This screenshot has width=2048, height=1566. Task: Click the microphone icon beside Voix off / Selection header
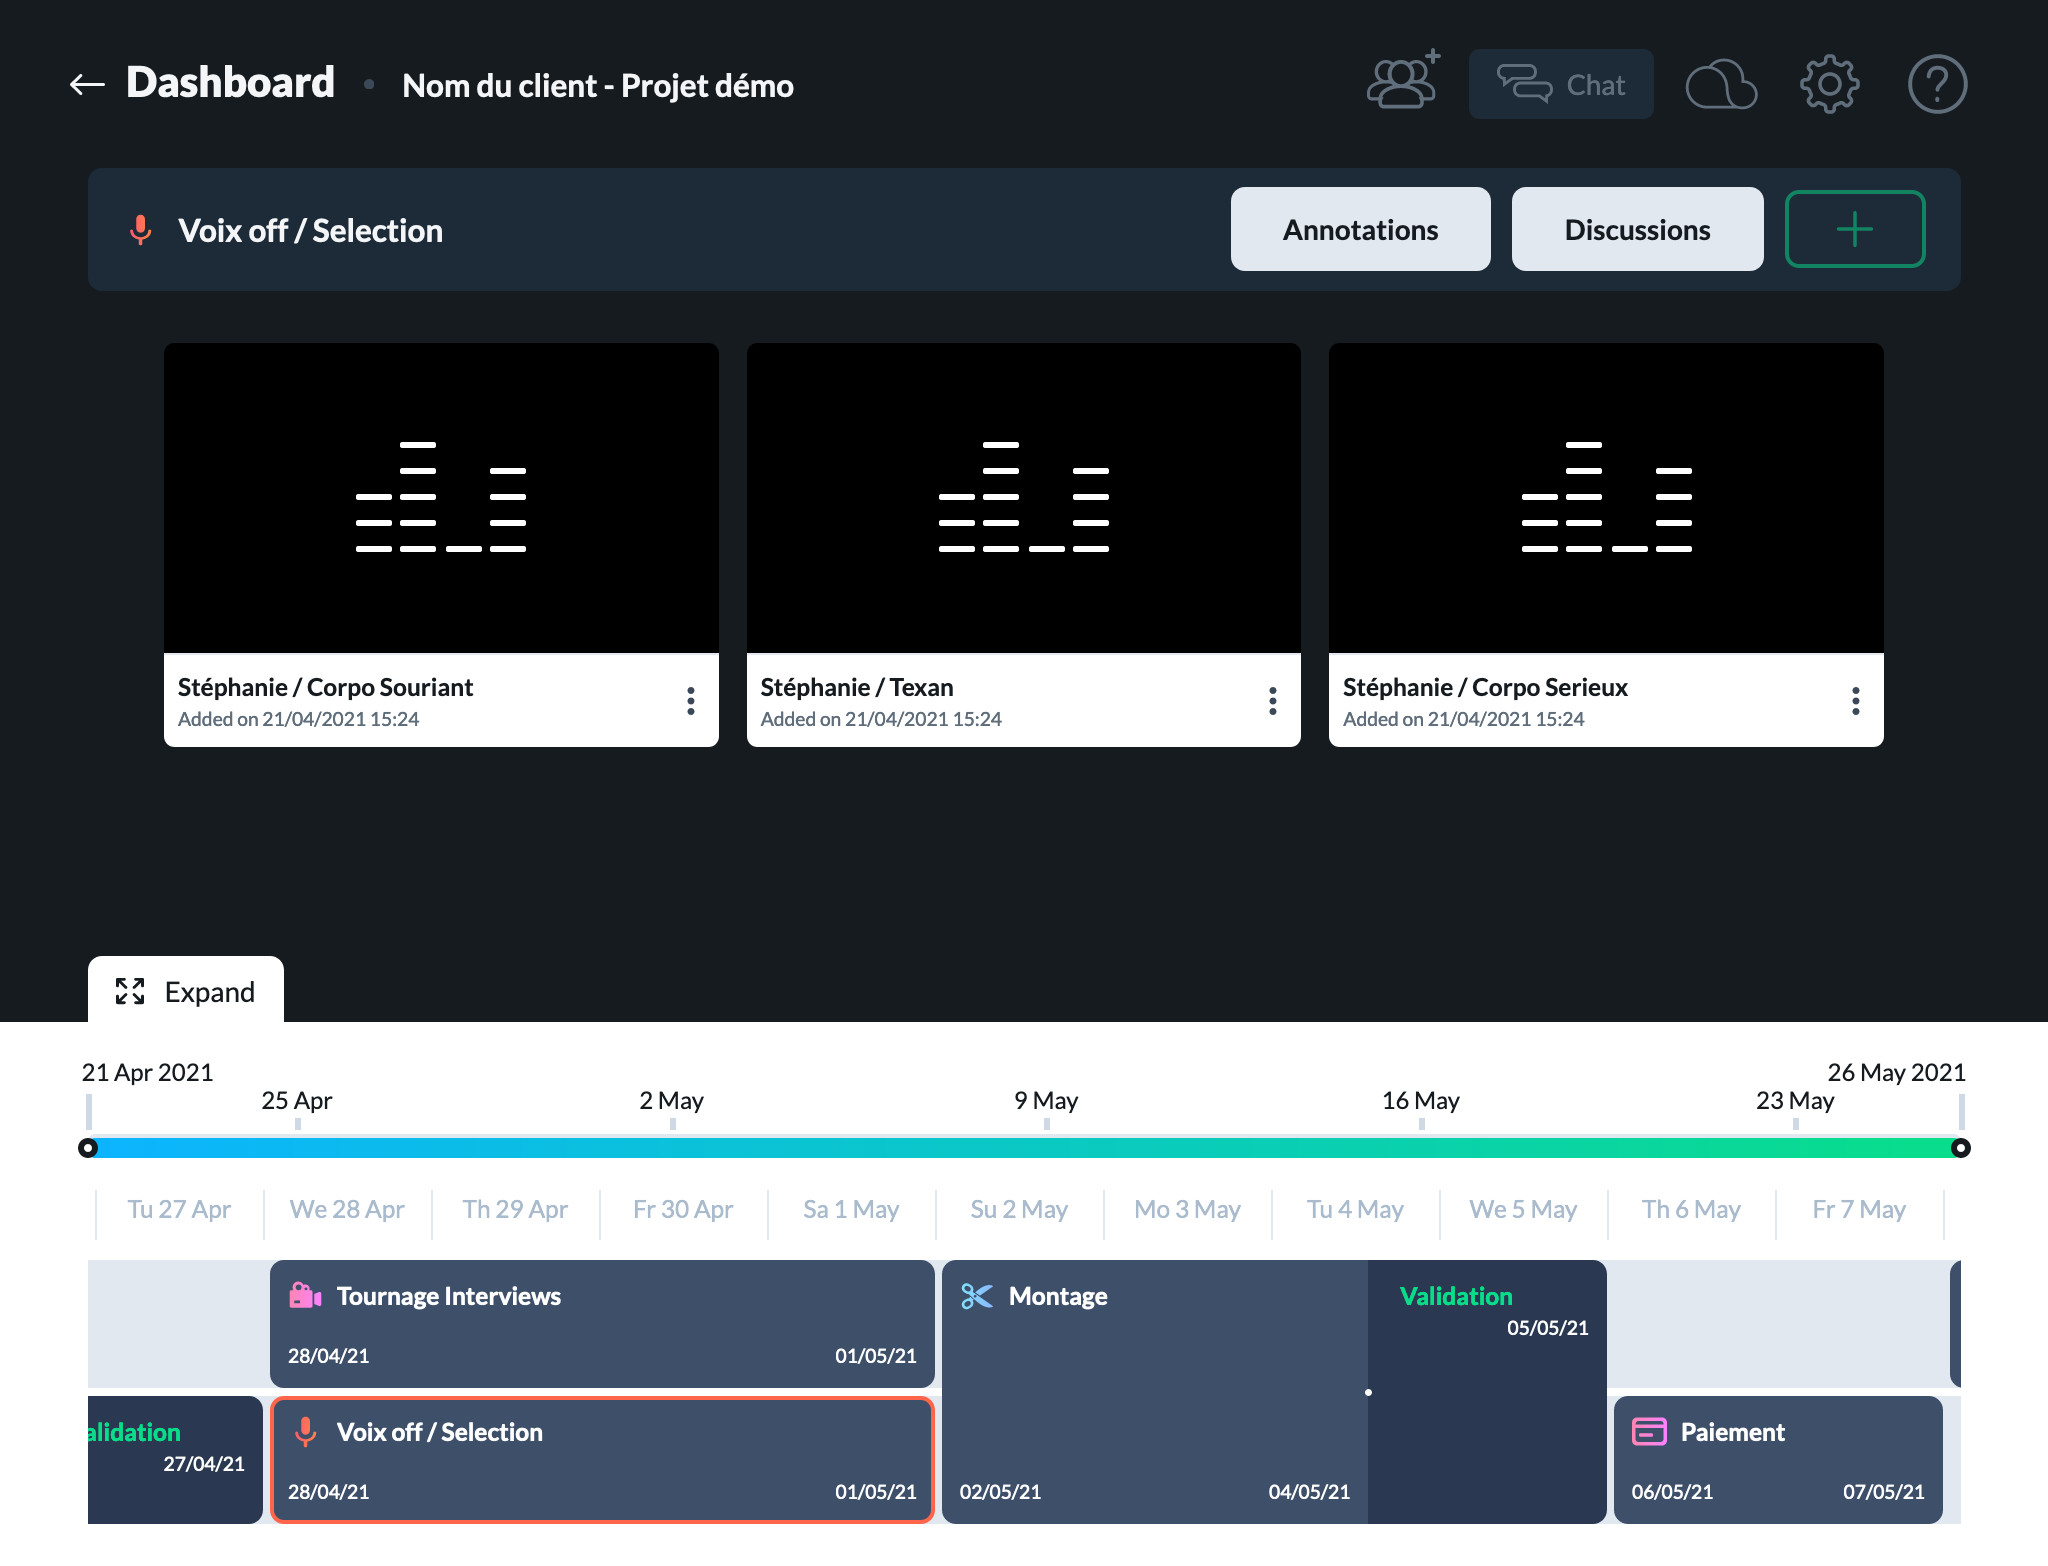click(141, 230)
